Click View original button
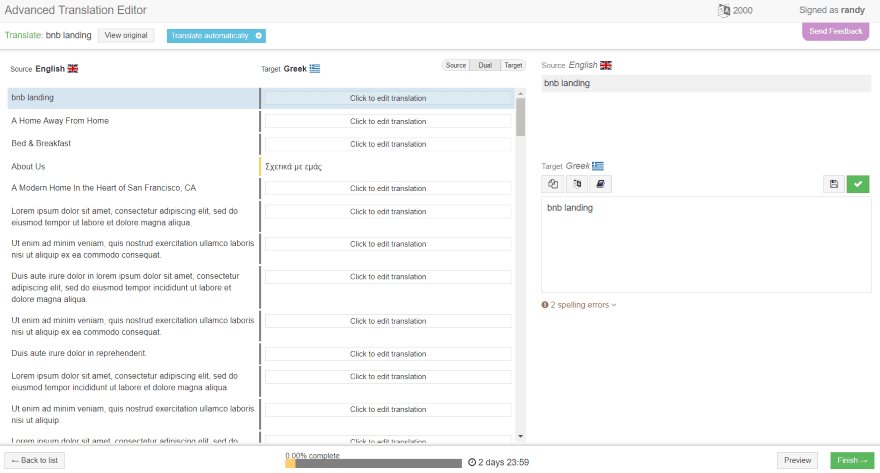Image resolution: width=880 pixels, height=473 pixels. point(126,35)
